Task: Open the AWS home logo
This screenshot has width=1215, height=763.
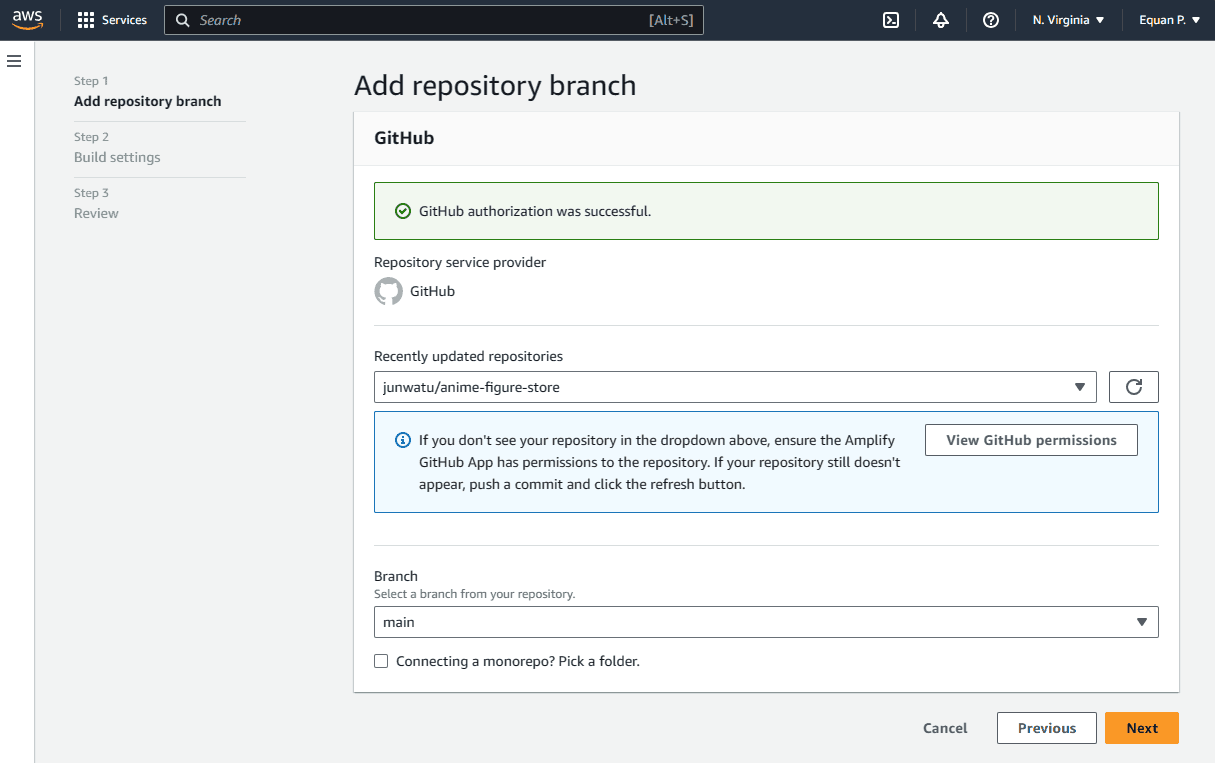Action: (28, 20)
